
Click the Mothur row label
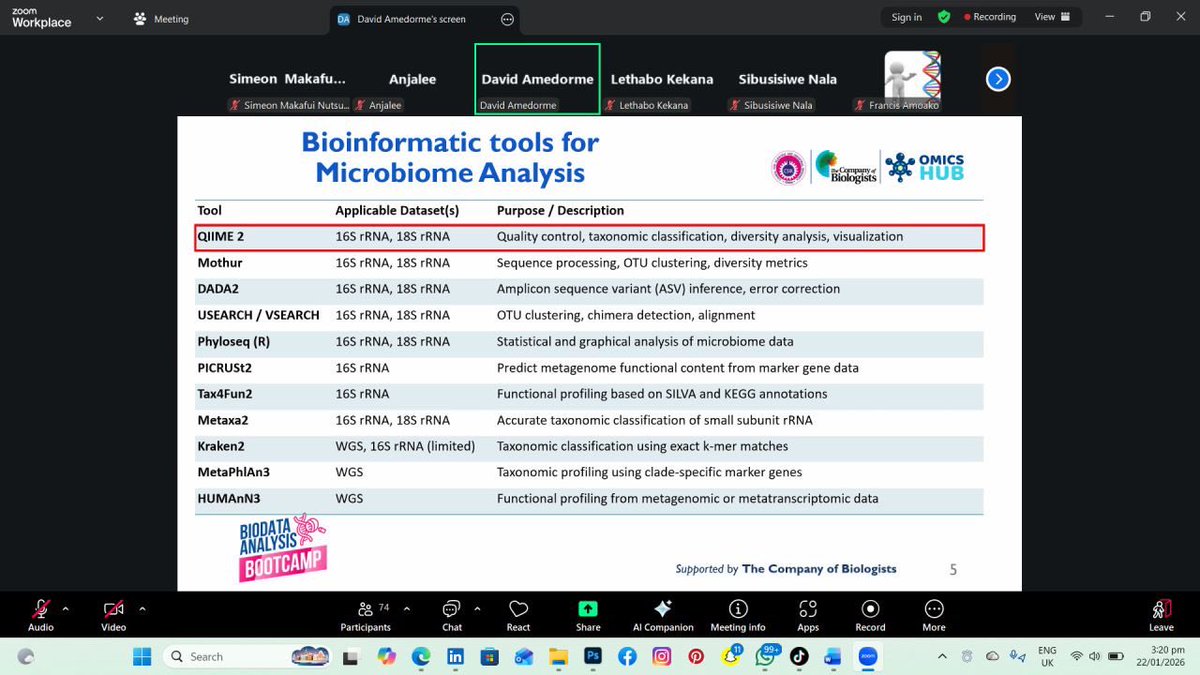pos(220,263)
